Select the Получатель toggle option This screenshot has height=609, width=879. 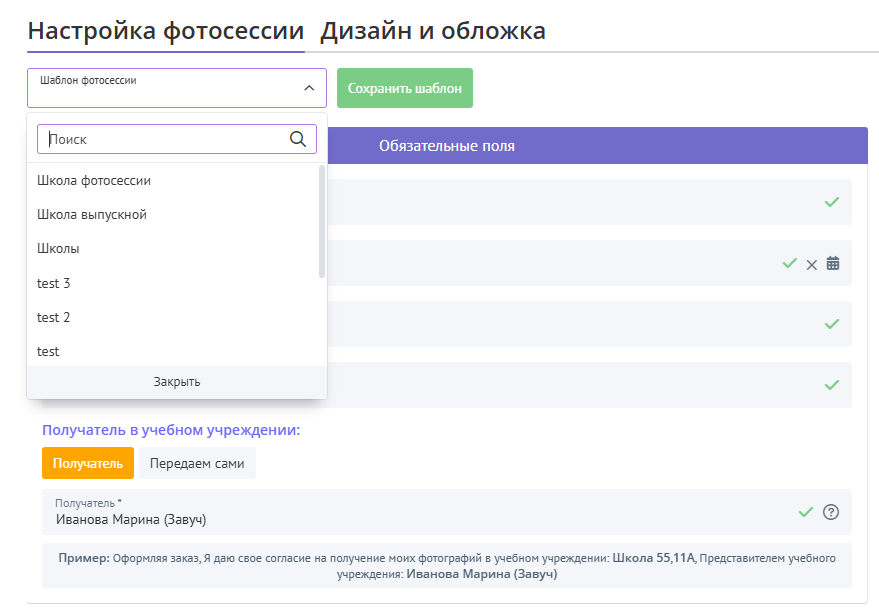(88, 463)
